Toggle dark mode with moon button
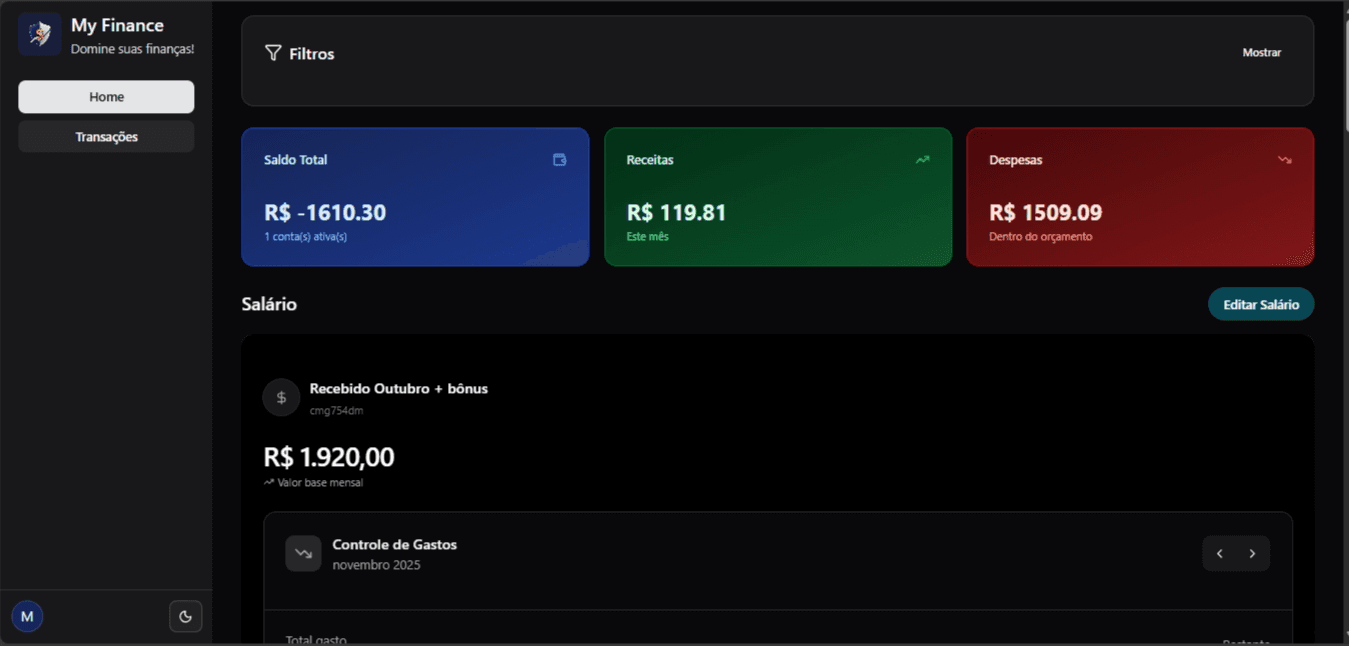The height and width of the screenshot is (646, 1349). pyautogui.click(x=185, y=617)
